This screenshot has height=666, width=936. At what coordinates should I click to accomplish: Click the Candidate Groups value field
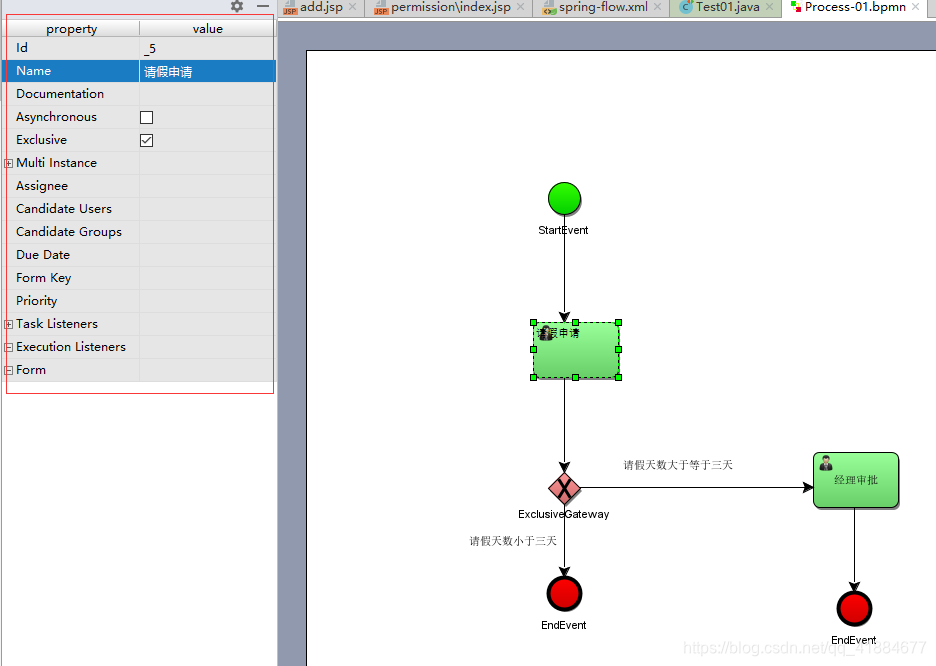(x=207, y=232)
